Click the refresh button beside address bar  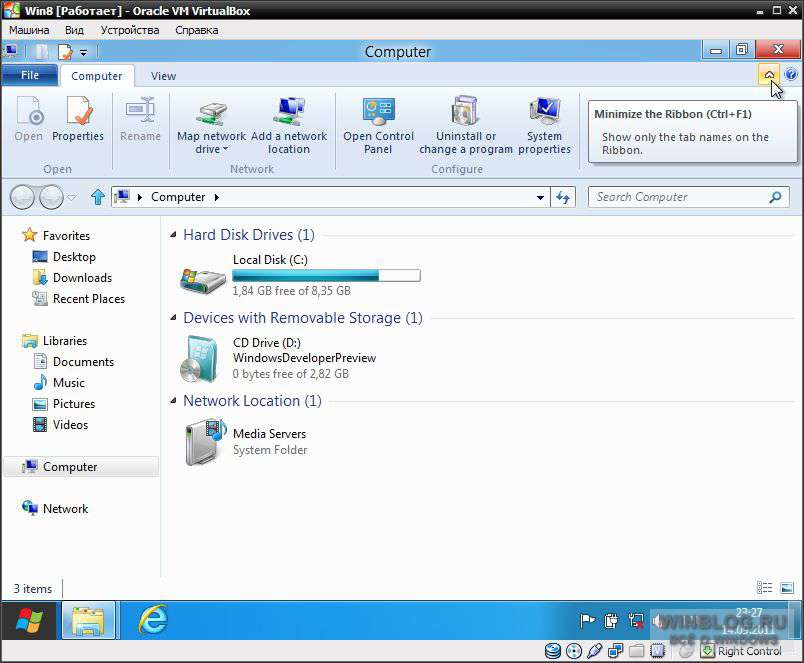click(563, 197)
